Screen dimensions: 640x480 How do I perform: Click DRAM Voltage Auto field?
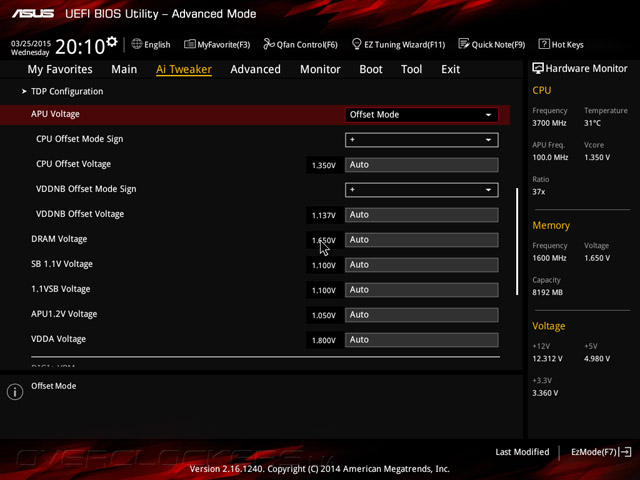point(422,240)
